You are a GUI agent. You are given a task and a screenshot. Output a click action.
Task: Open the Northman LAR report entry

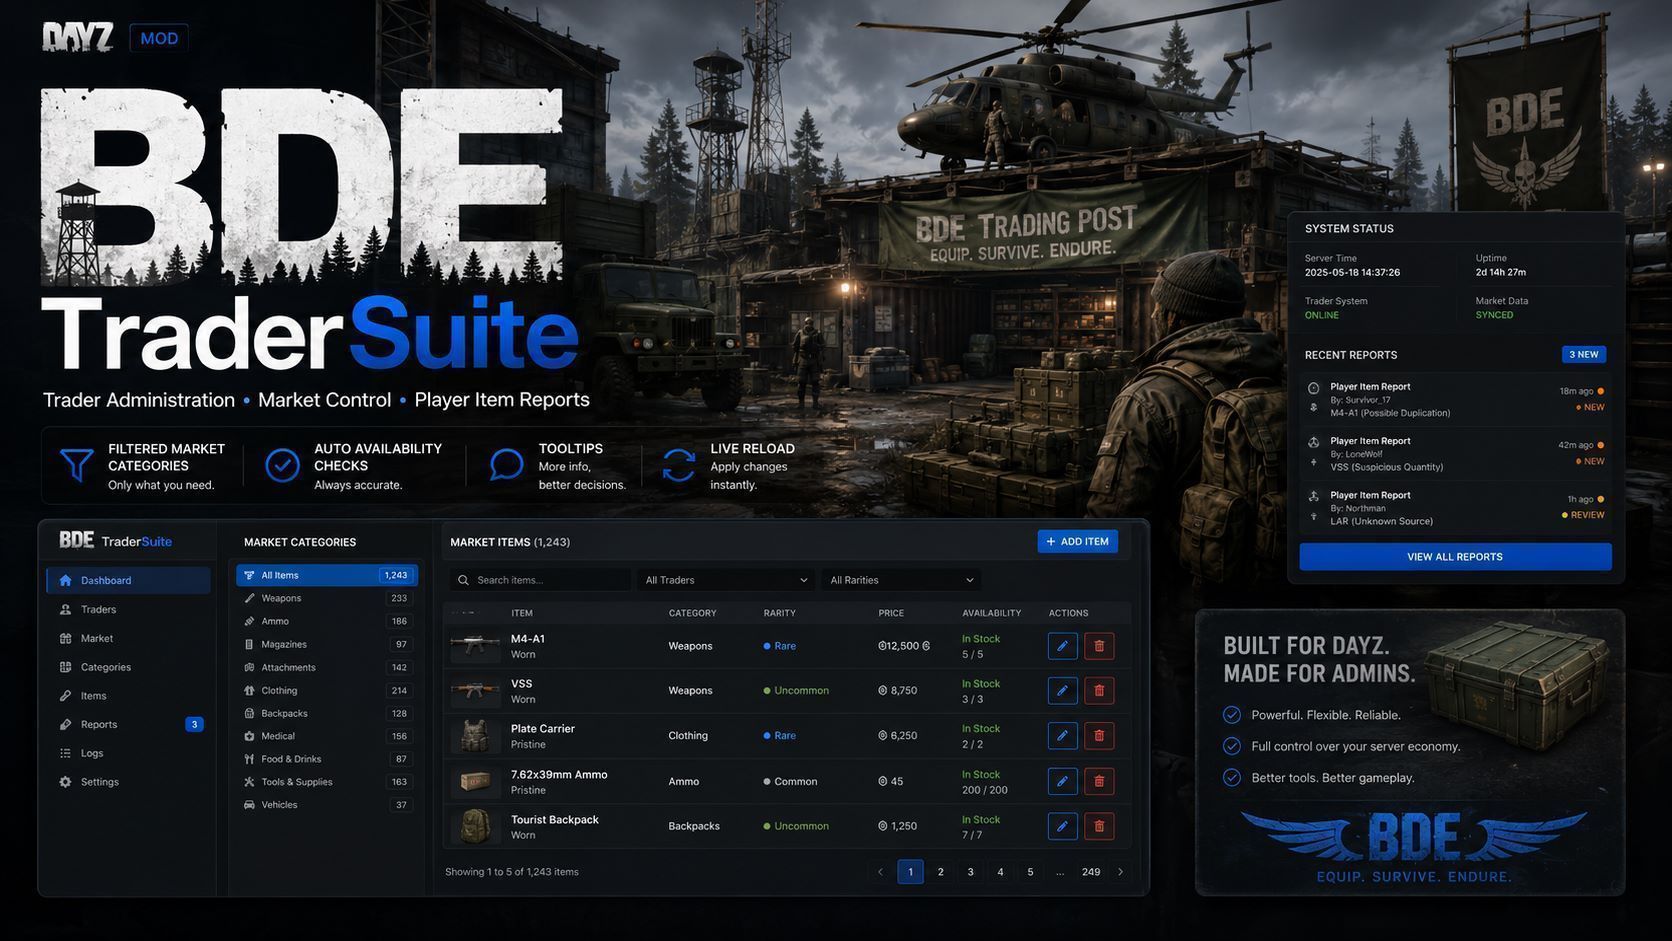[1455, 508]
